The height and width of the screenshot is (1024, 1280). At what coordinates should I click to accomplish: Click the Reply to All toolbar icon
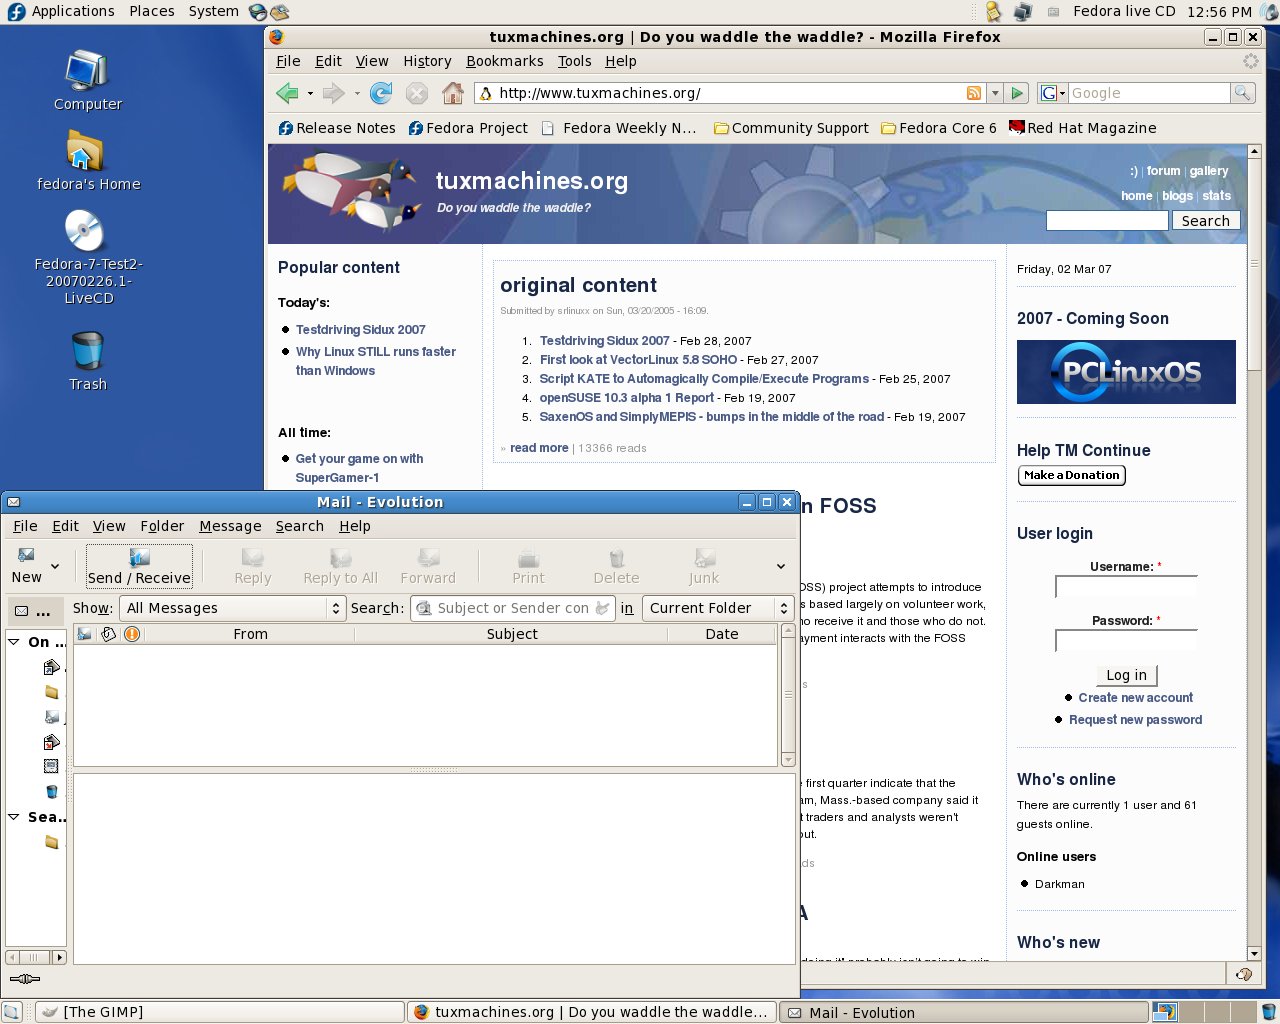pos(341,557)
